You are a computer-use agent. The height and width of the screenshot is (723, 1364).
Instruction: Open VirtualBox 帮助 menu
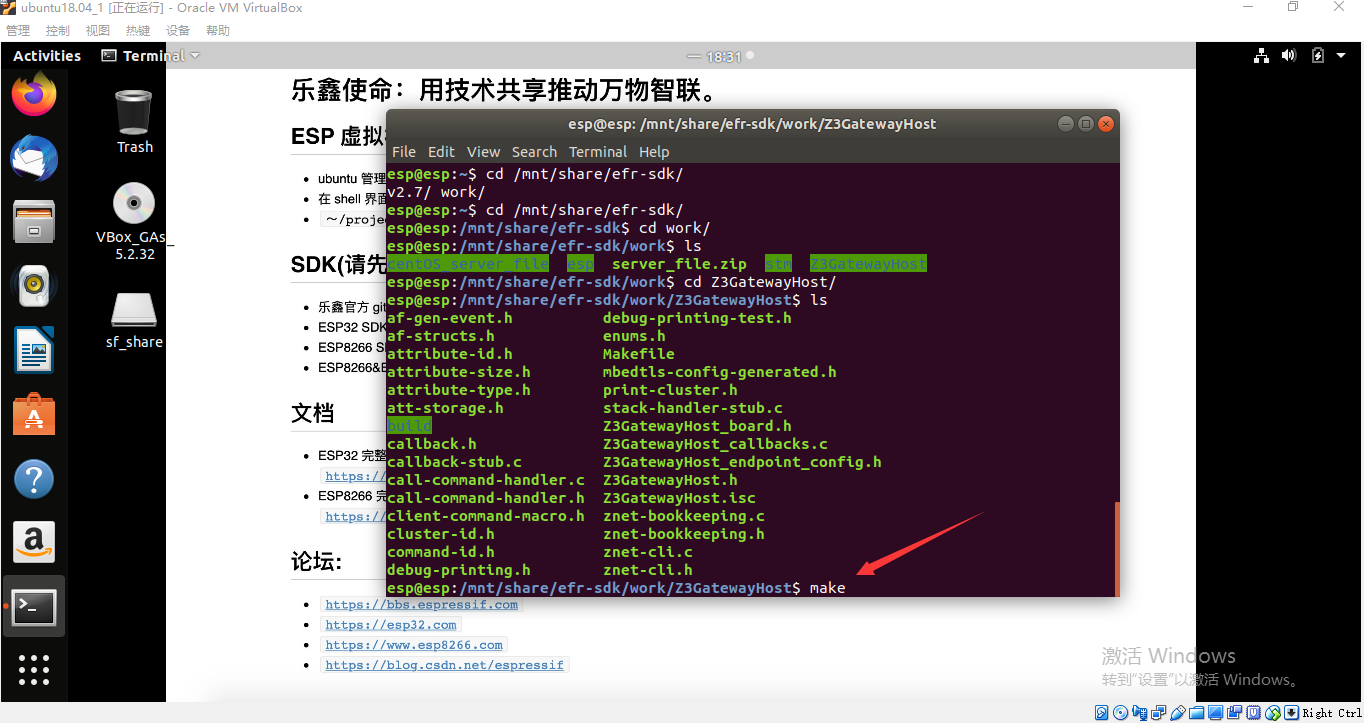218,31
